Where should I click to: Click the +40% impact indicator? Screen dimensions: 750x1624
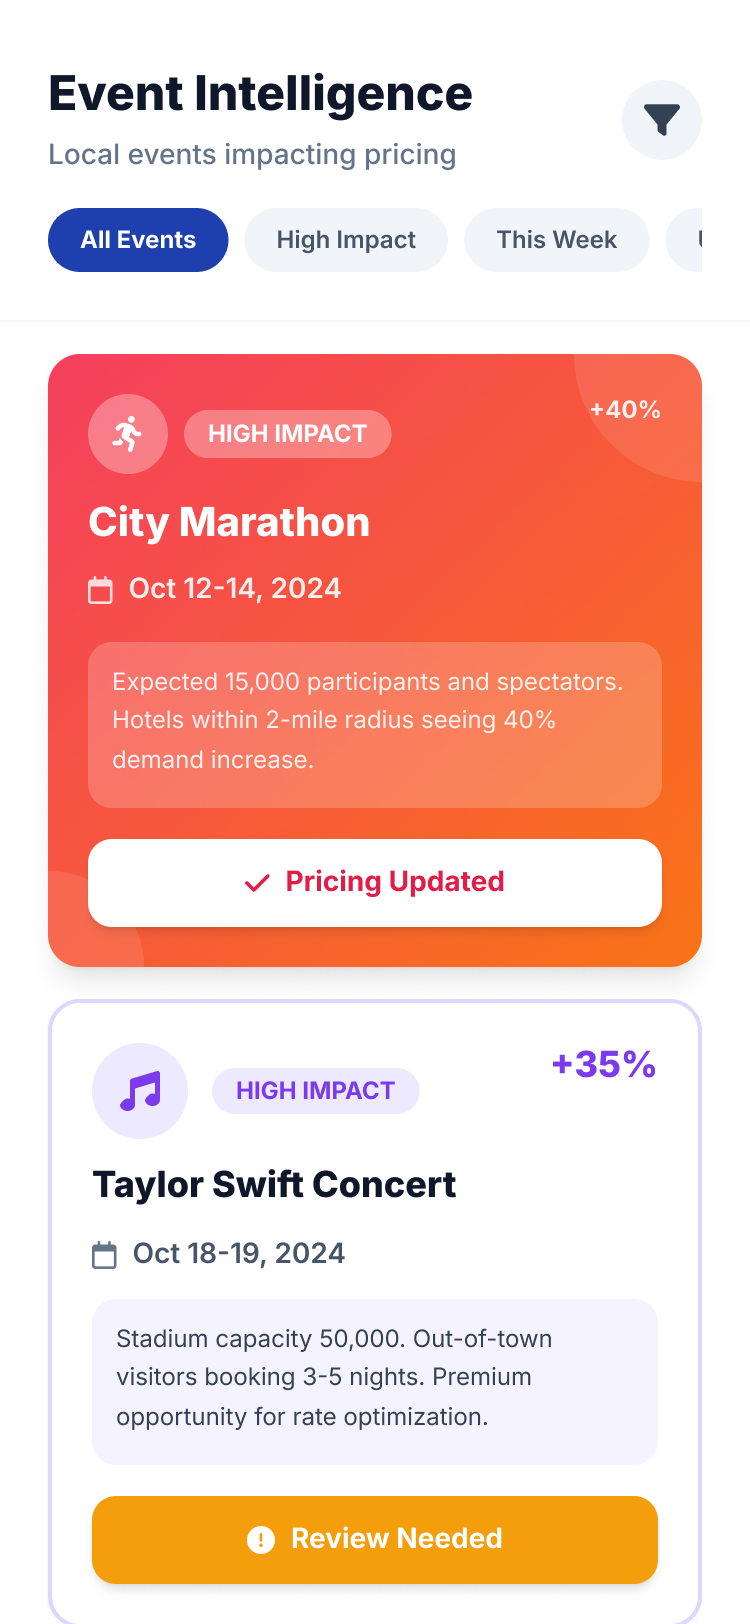tap(625, 410)
